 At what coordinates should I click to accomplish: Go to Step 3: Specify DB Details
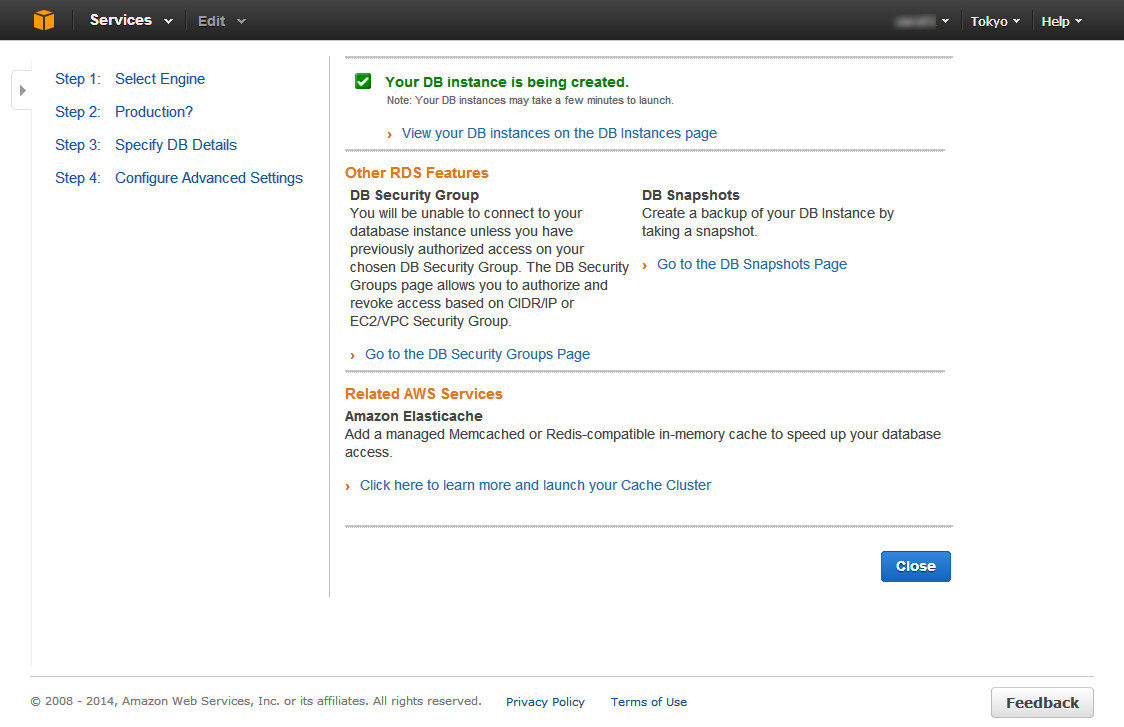point(146,145)
